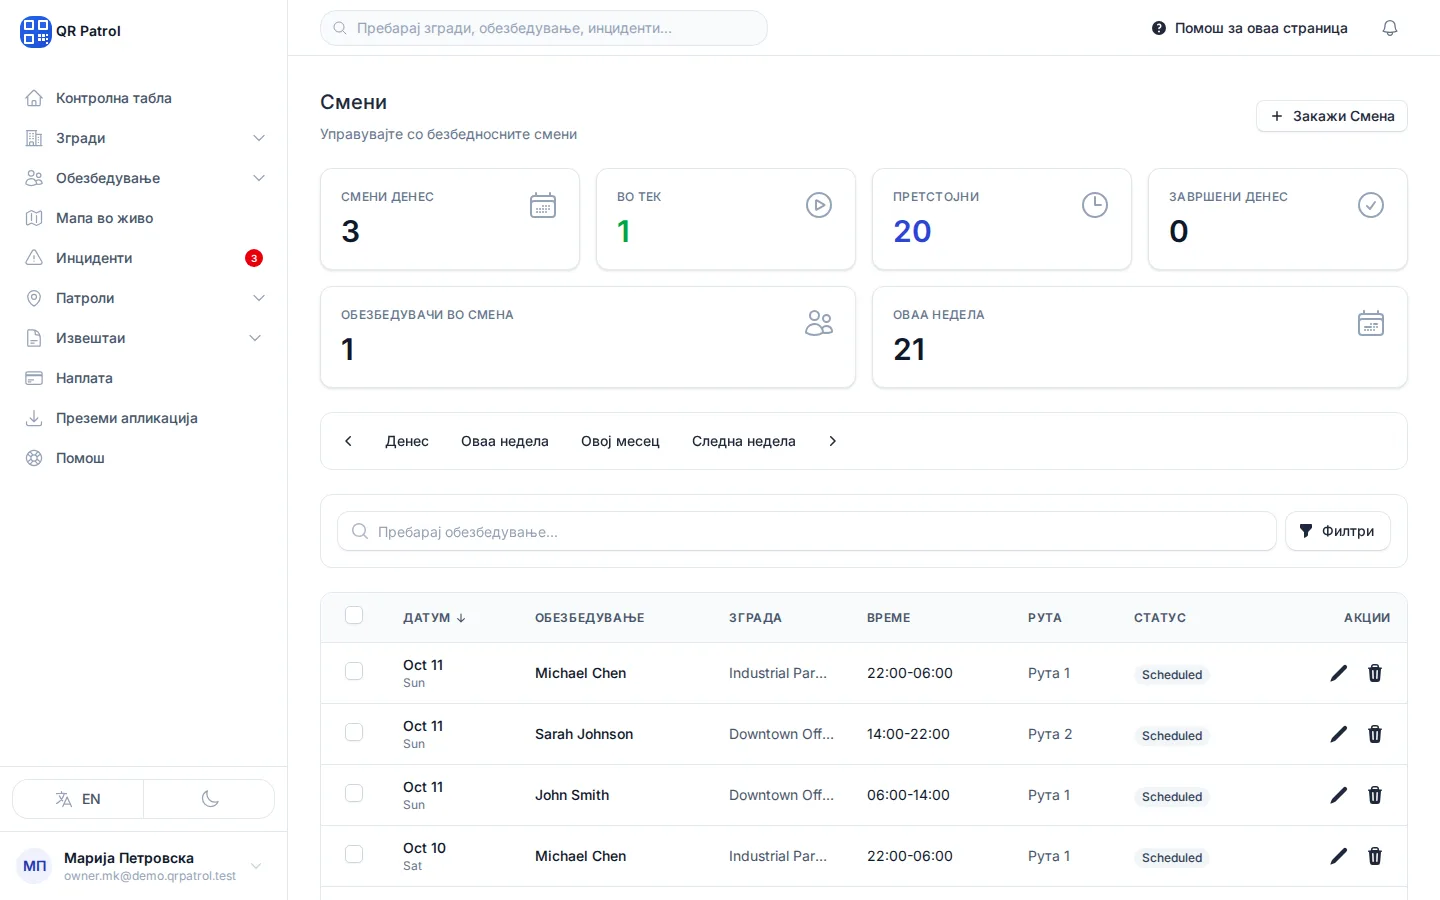Delete Michael Chen's Oct 11 shift

1375,673
